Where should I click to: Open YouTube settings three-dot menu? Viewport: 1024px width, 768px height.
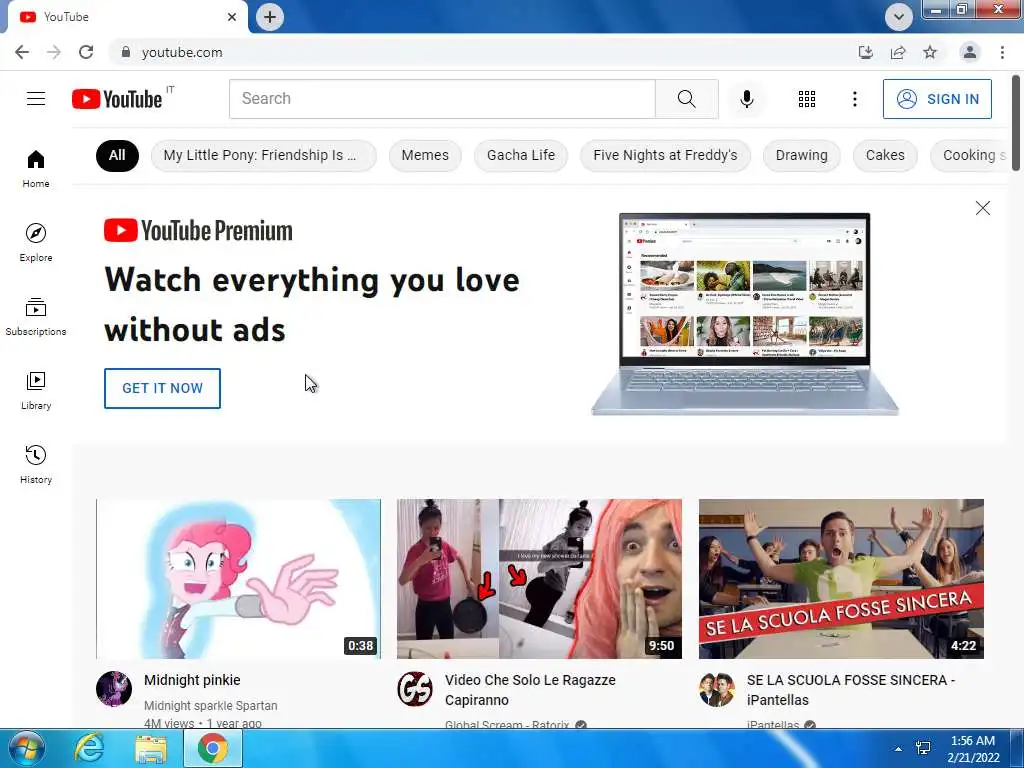click(854, 99)
